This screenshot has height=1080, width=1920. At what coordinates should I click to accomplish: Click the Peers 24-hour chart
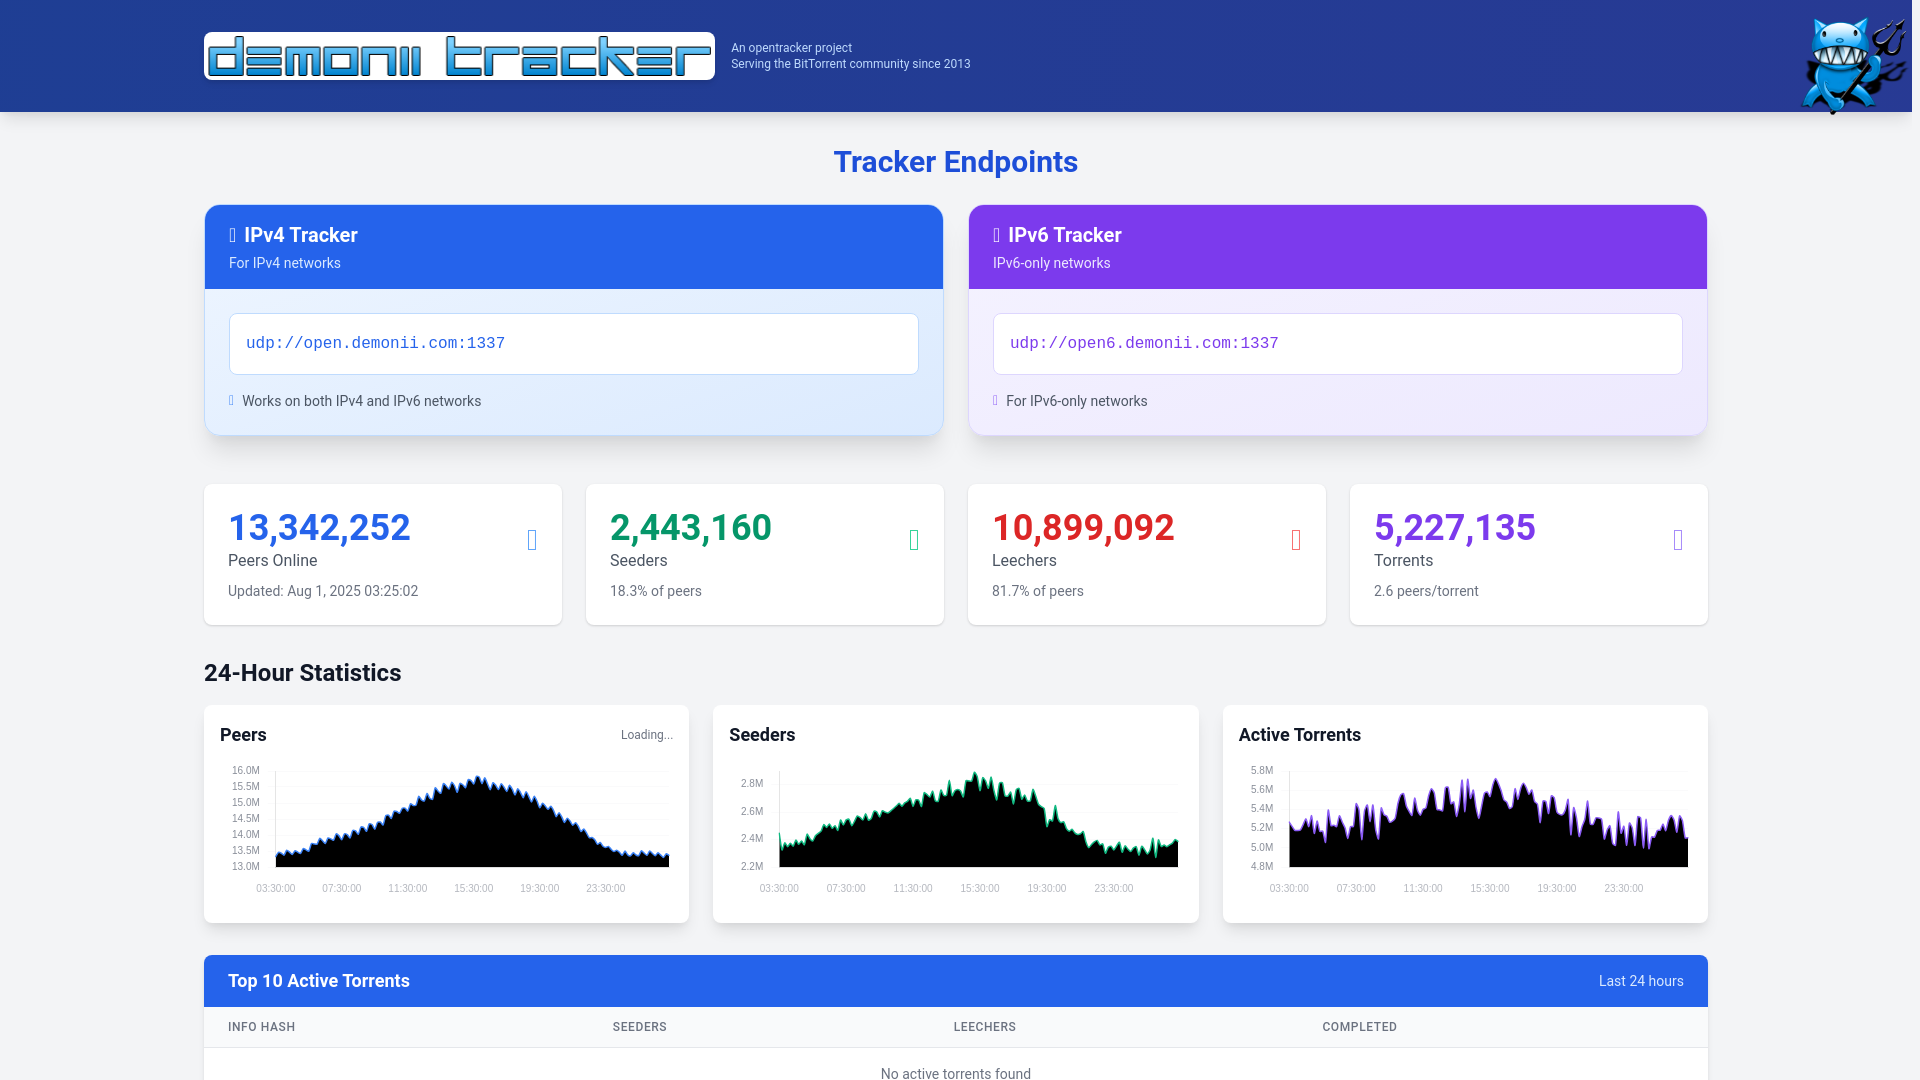(446, 829)
